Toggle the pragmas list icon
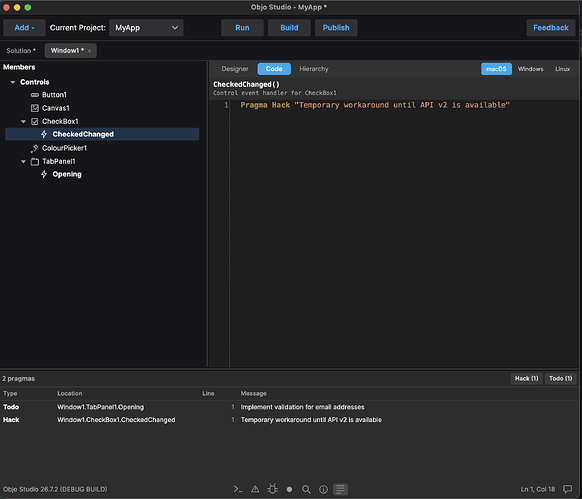 [340, 489]
